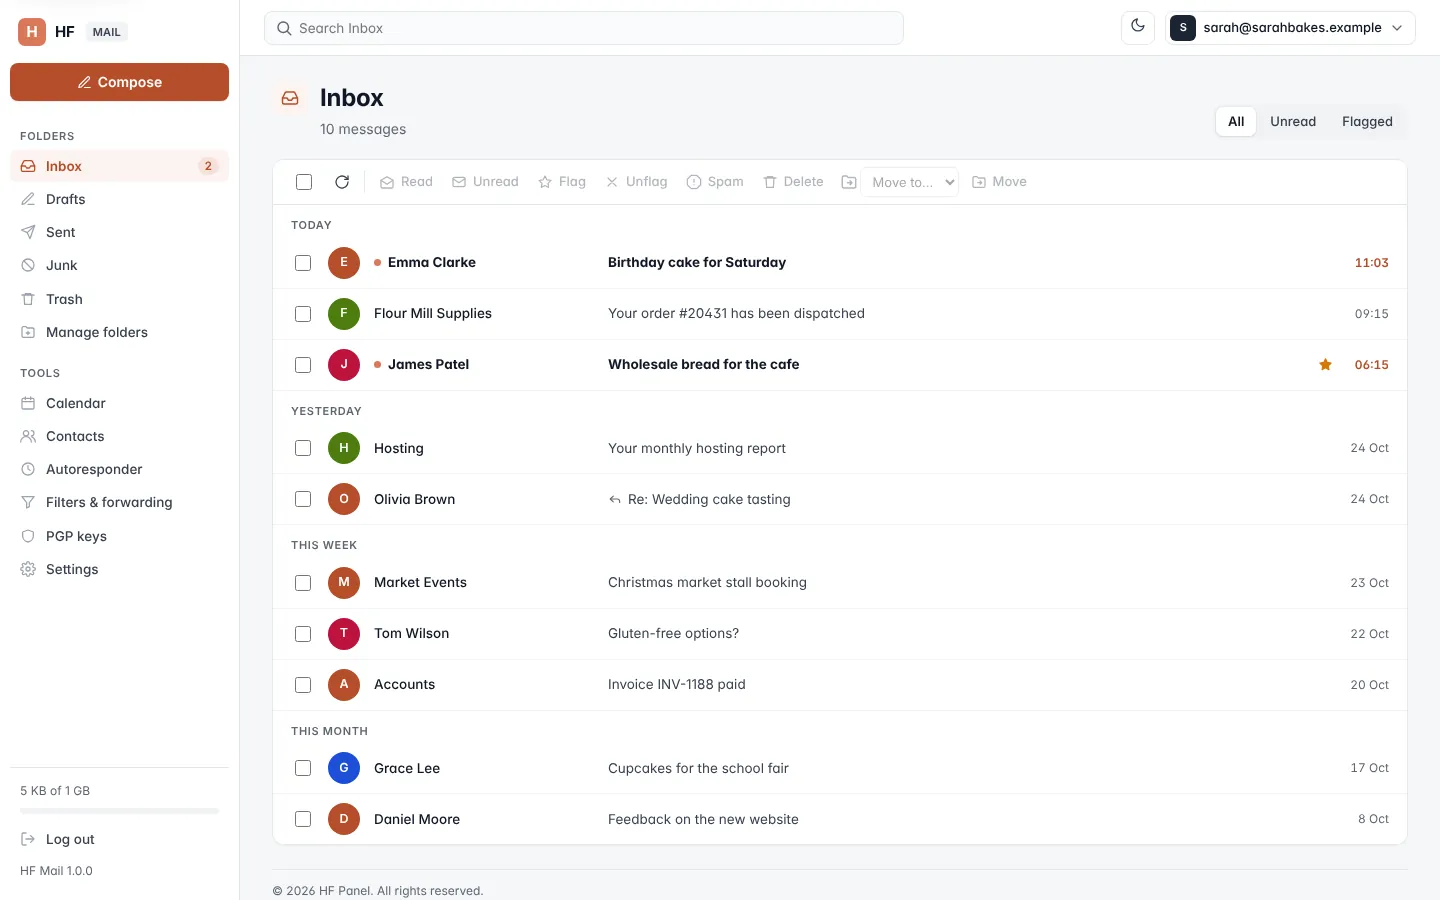Image resolution: width=1440 pixels, height=900 pixels.
Task: Check the Emma Clarke message checkbox
Action: tap(303, 263)
